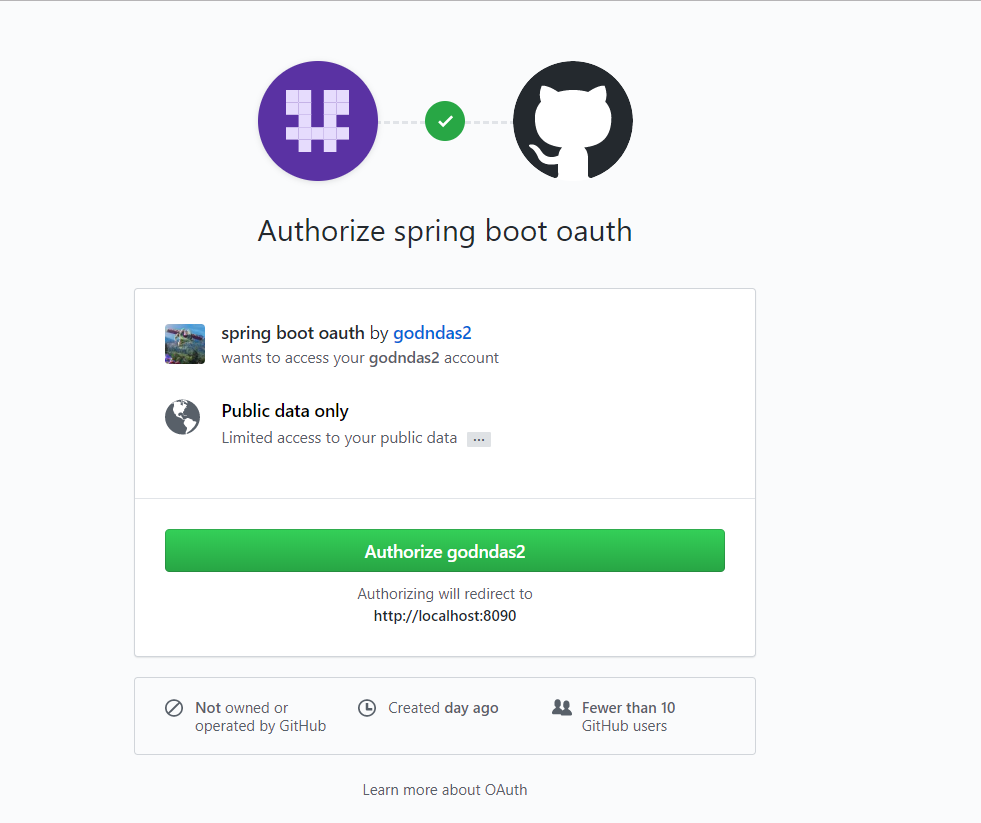Click the prohibited icon beside Not owned
Image resolution: width=981 pixels, height=823 pixels.
click(172, 707)
